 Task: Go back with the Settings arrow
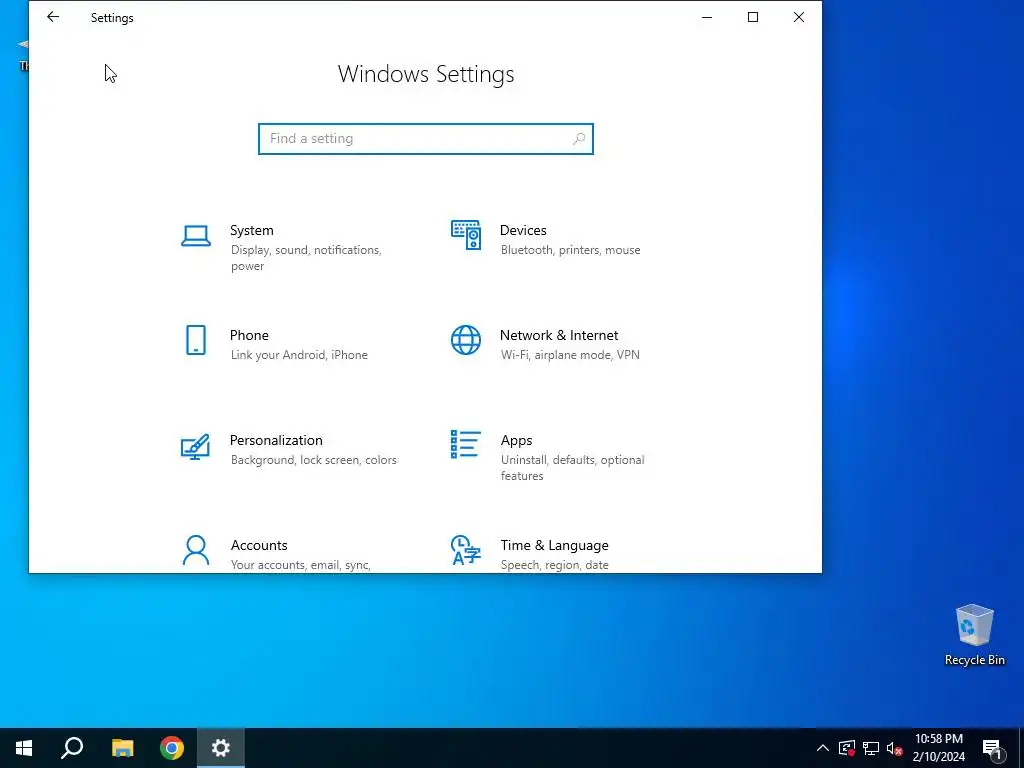53,18
